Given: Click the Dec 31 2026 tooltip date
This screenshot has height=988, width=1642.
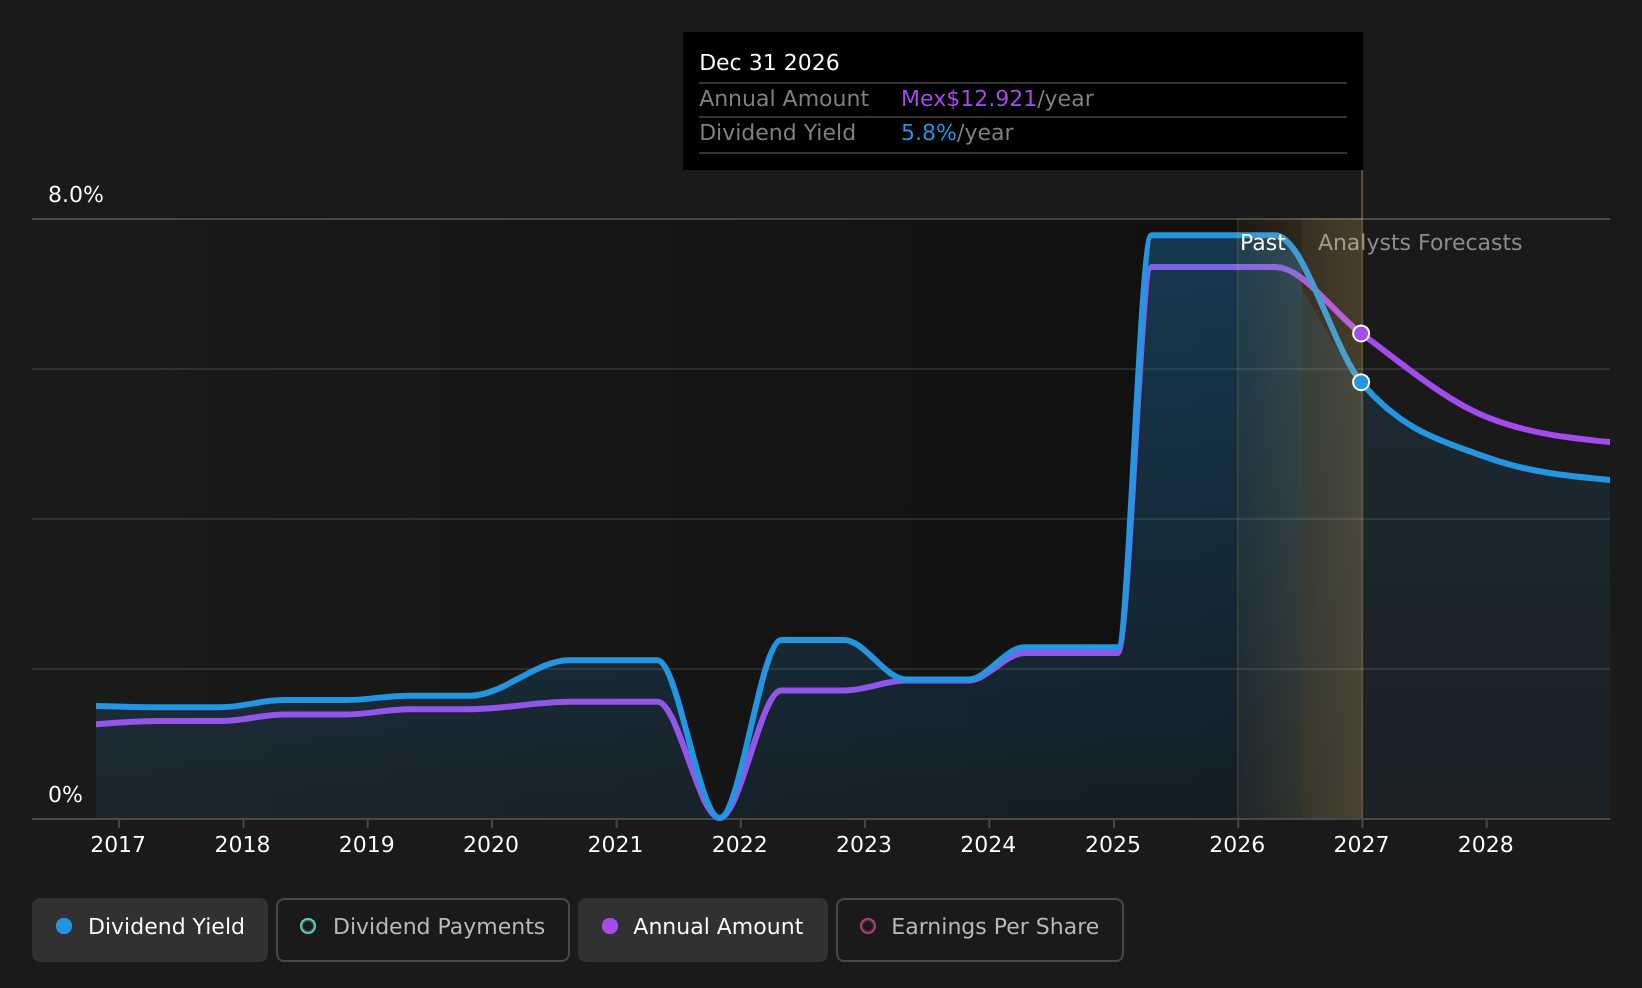Looking at the screenshot, I should [769, 63].
